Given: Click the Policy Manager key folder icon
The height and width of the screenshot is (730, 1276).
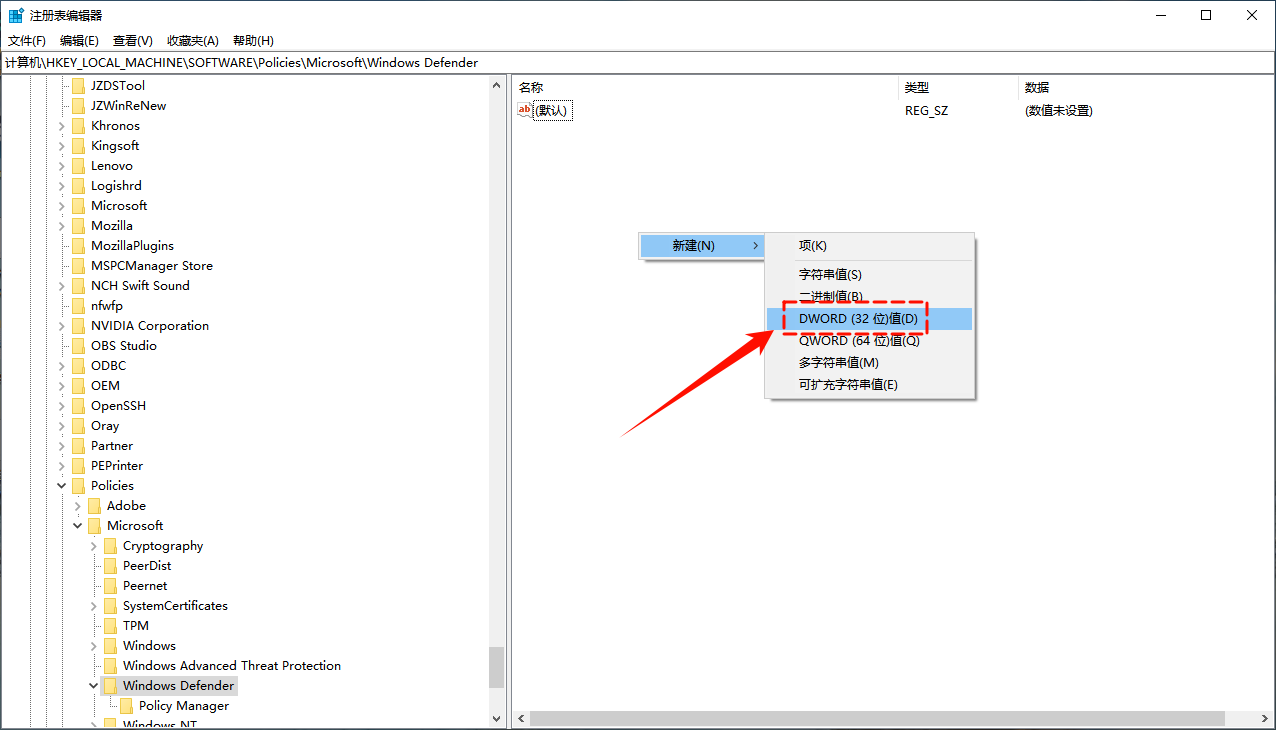Looking at the screenshot, I should pos(126,705).
